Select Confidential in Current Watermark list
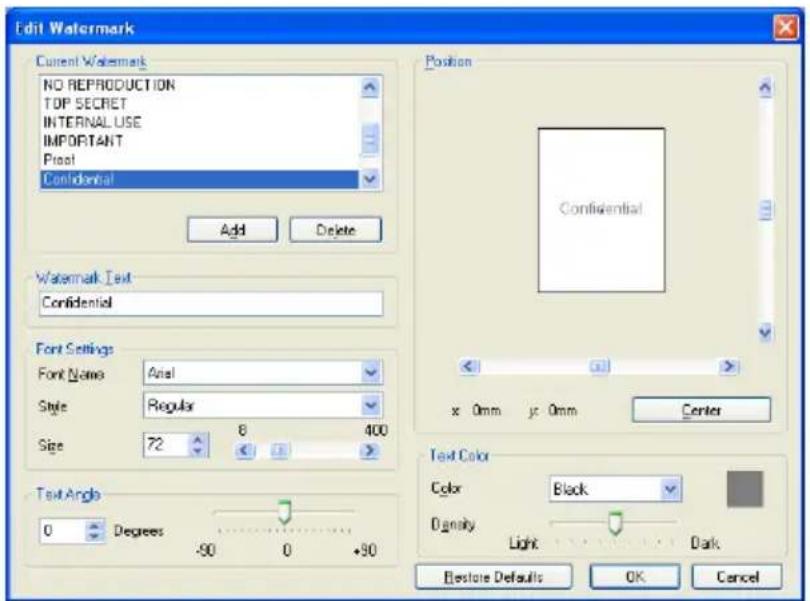The width and height of the screenshot is (810, 601). (x=199, y=179)
